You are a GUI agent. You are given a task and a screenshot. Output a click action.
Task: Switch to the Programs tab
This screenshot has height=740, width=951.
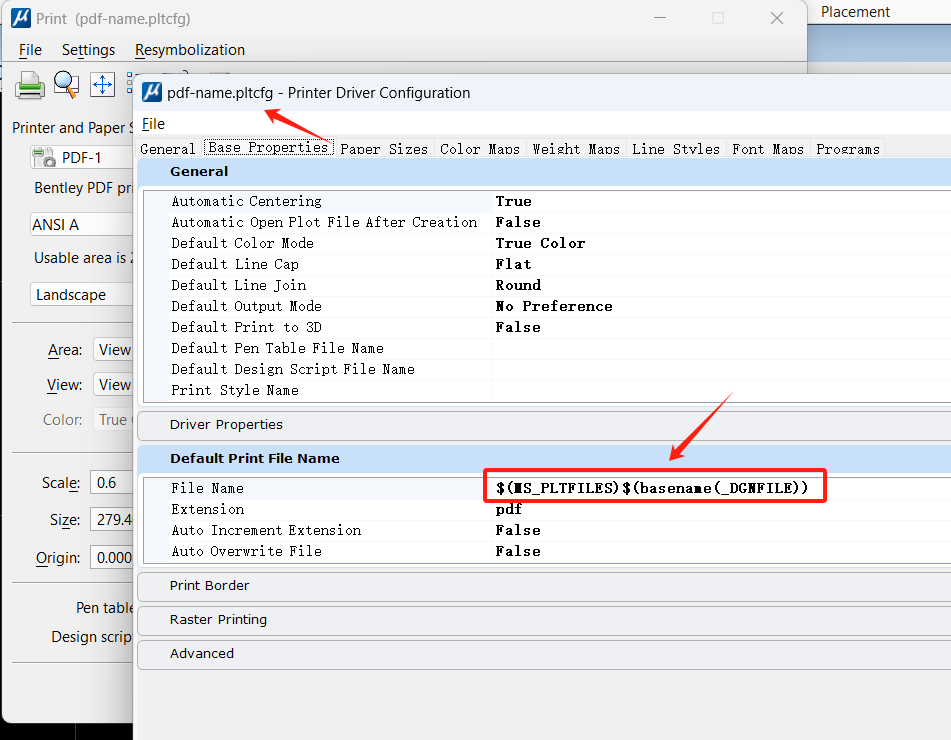848,149
